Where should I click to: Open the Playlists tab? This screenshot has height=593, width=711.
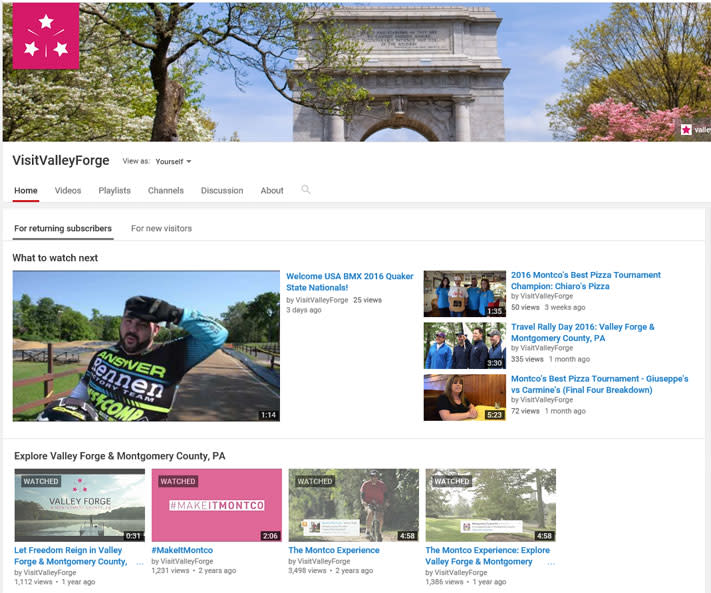[115, 190]
